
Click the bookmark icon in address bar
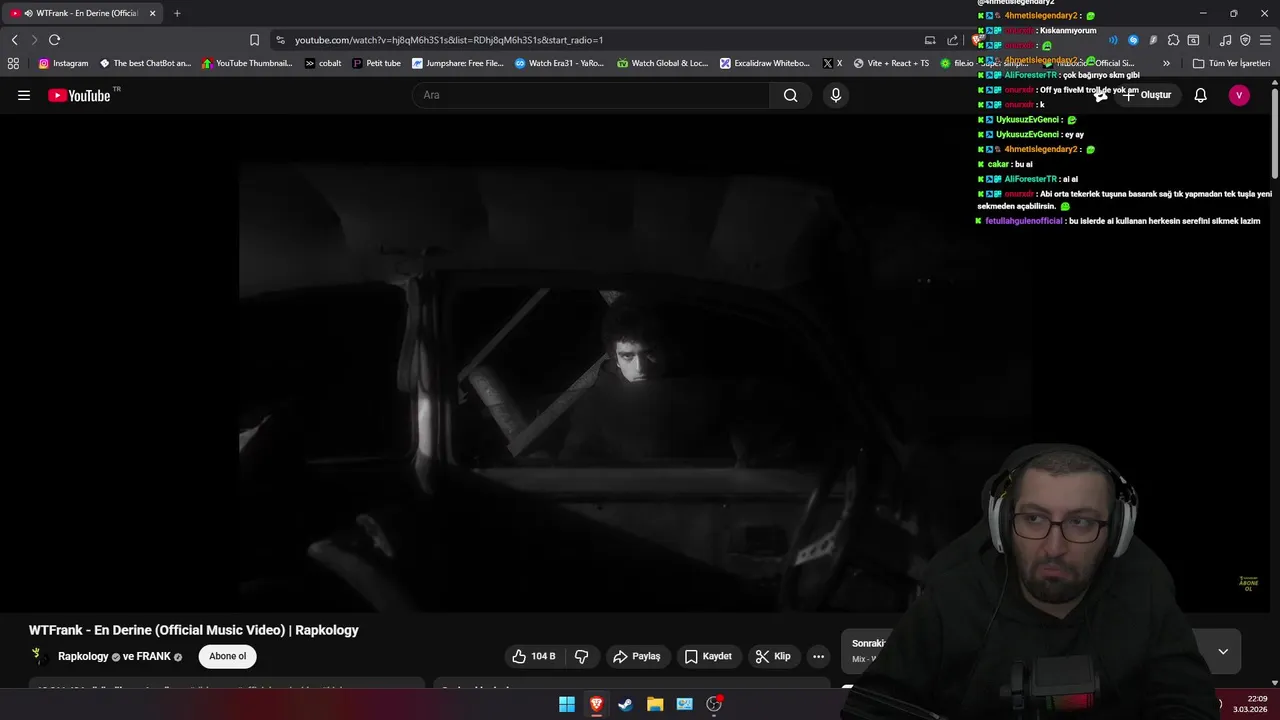(x=254, y=40)
